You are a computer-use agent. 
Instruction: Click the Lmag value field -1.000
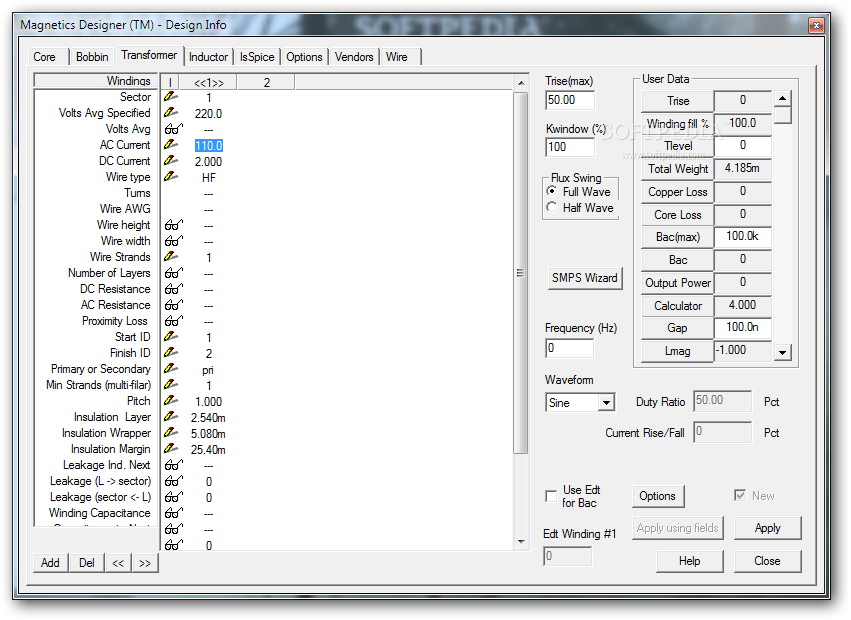[x=742, y=351]
